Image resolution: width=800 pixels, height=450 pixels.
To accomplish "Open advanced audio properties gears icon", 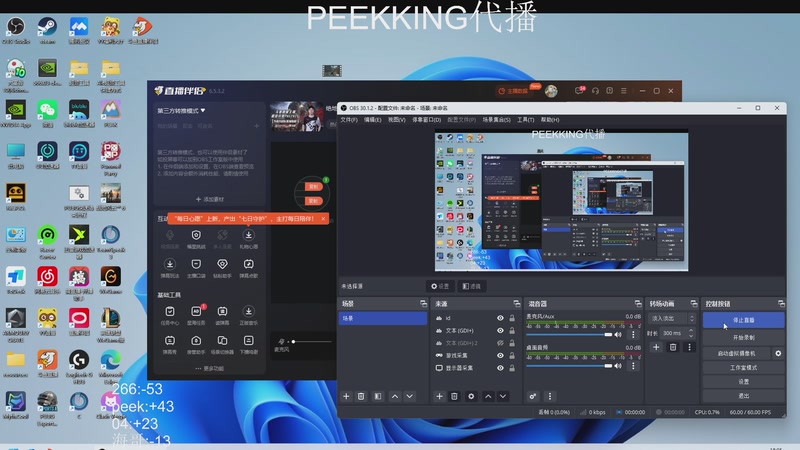I will pyautogui.click(x=533, y=396).
